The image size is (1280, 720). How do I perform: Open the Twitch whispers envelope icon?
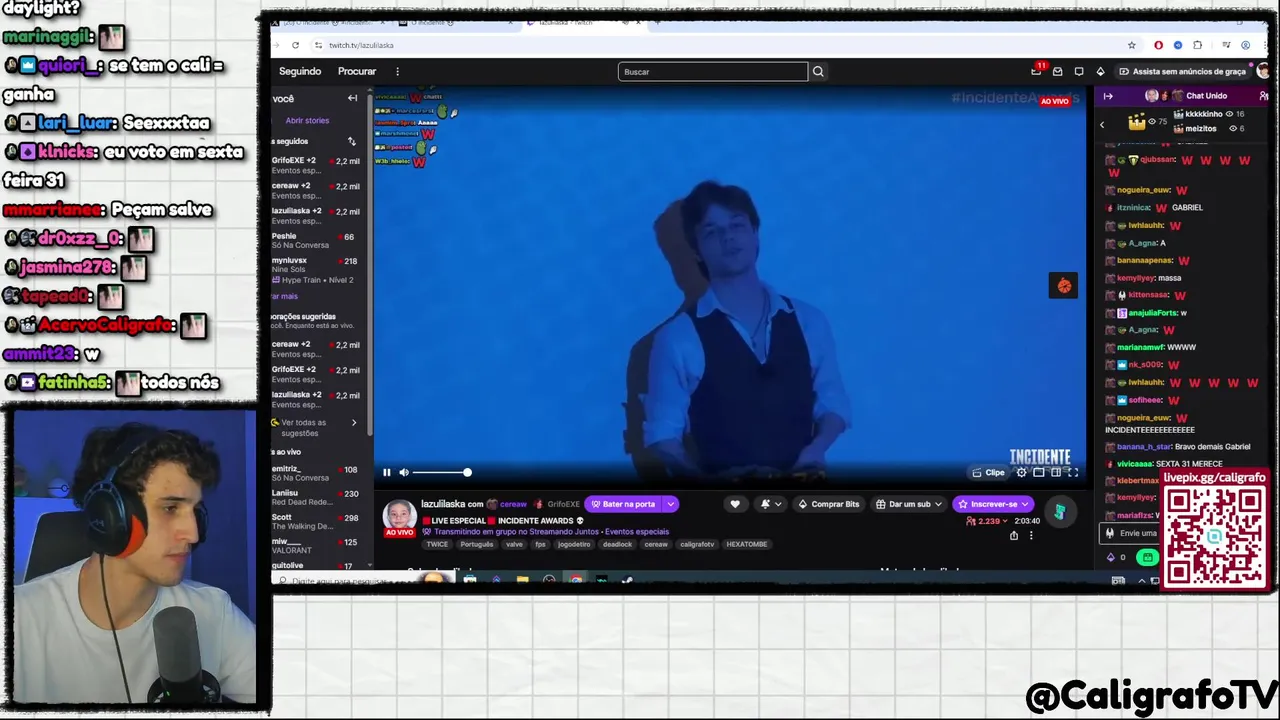click(x=1057, y=71)
